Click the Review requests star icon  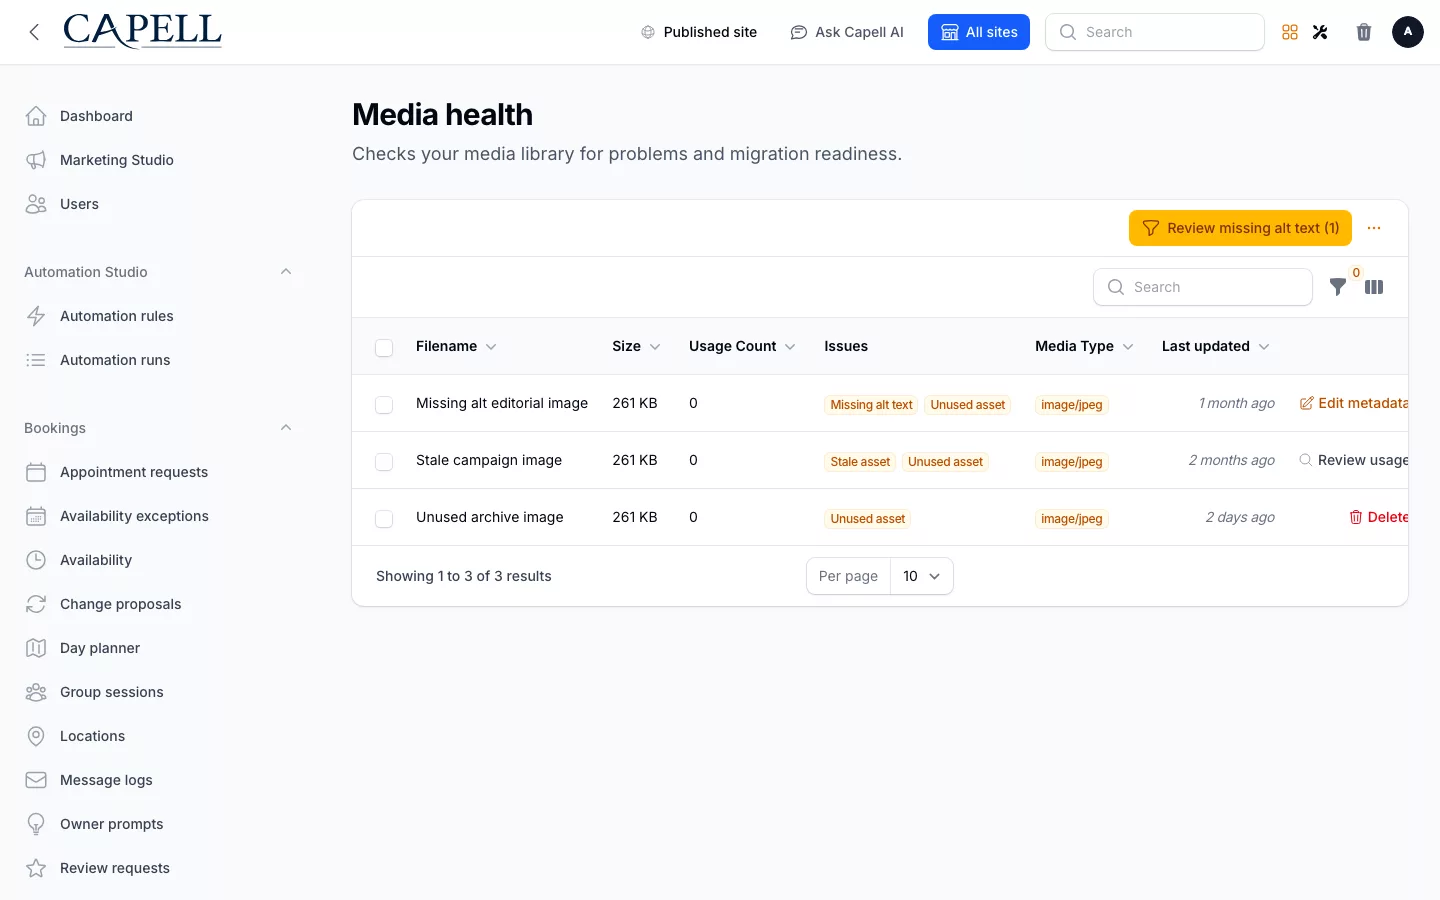tap(36, 868)
